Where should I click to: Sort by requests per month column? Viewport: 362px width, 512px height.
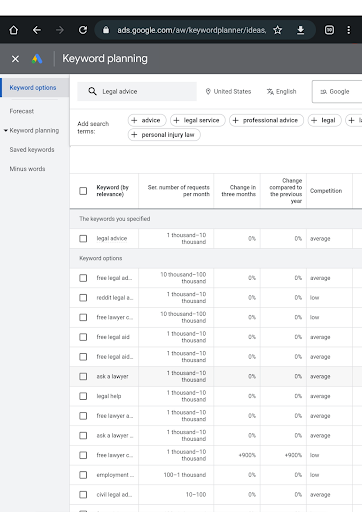pos(179,191)
